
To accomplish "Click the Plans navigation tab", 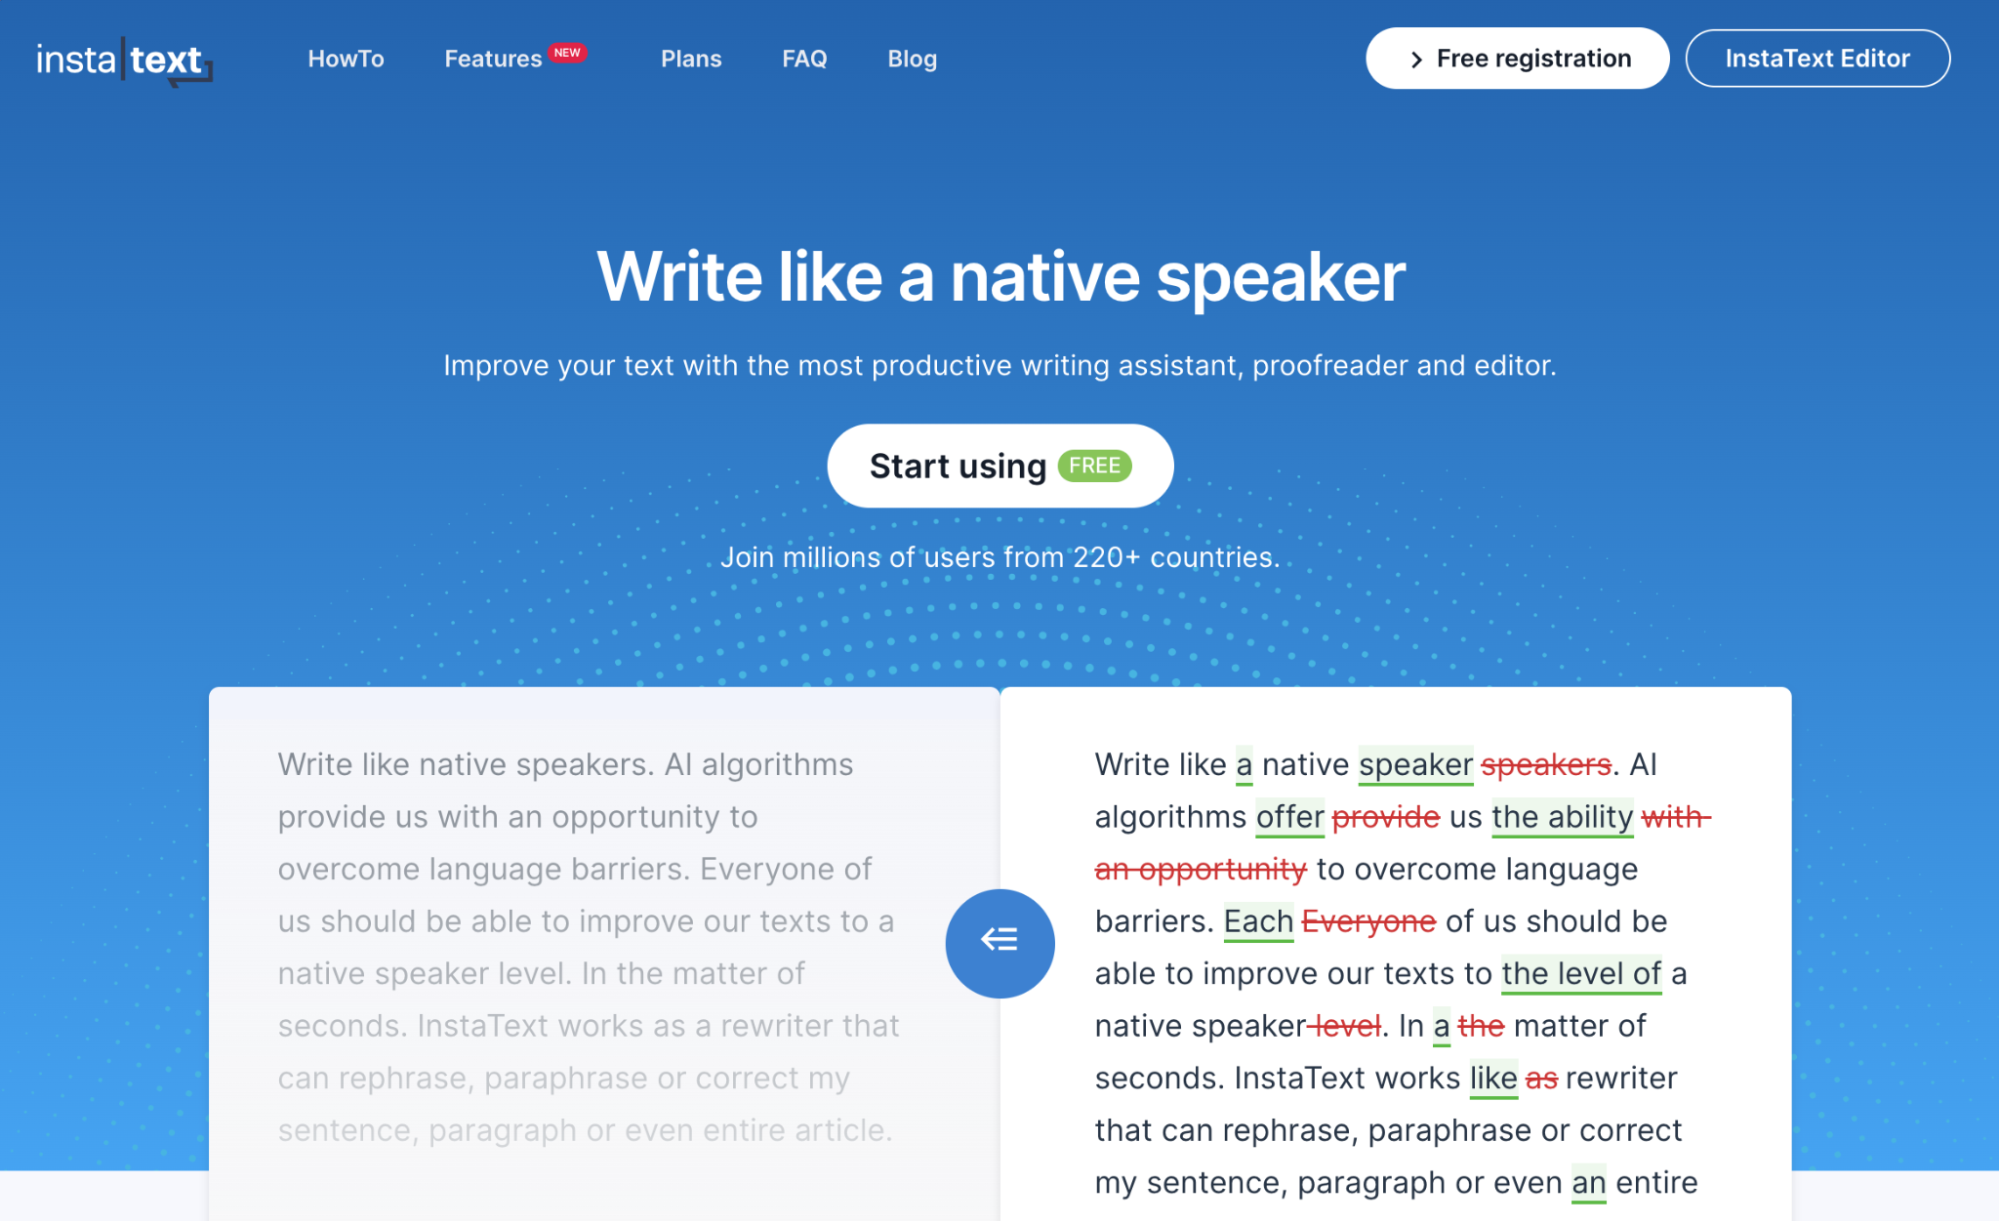I will coord(690,59).
